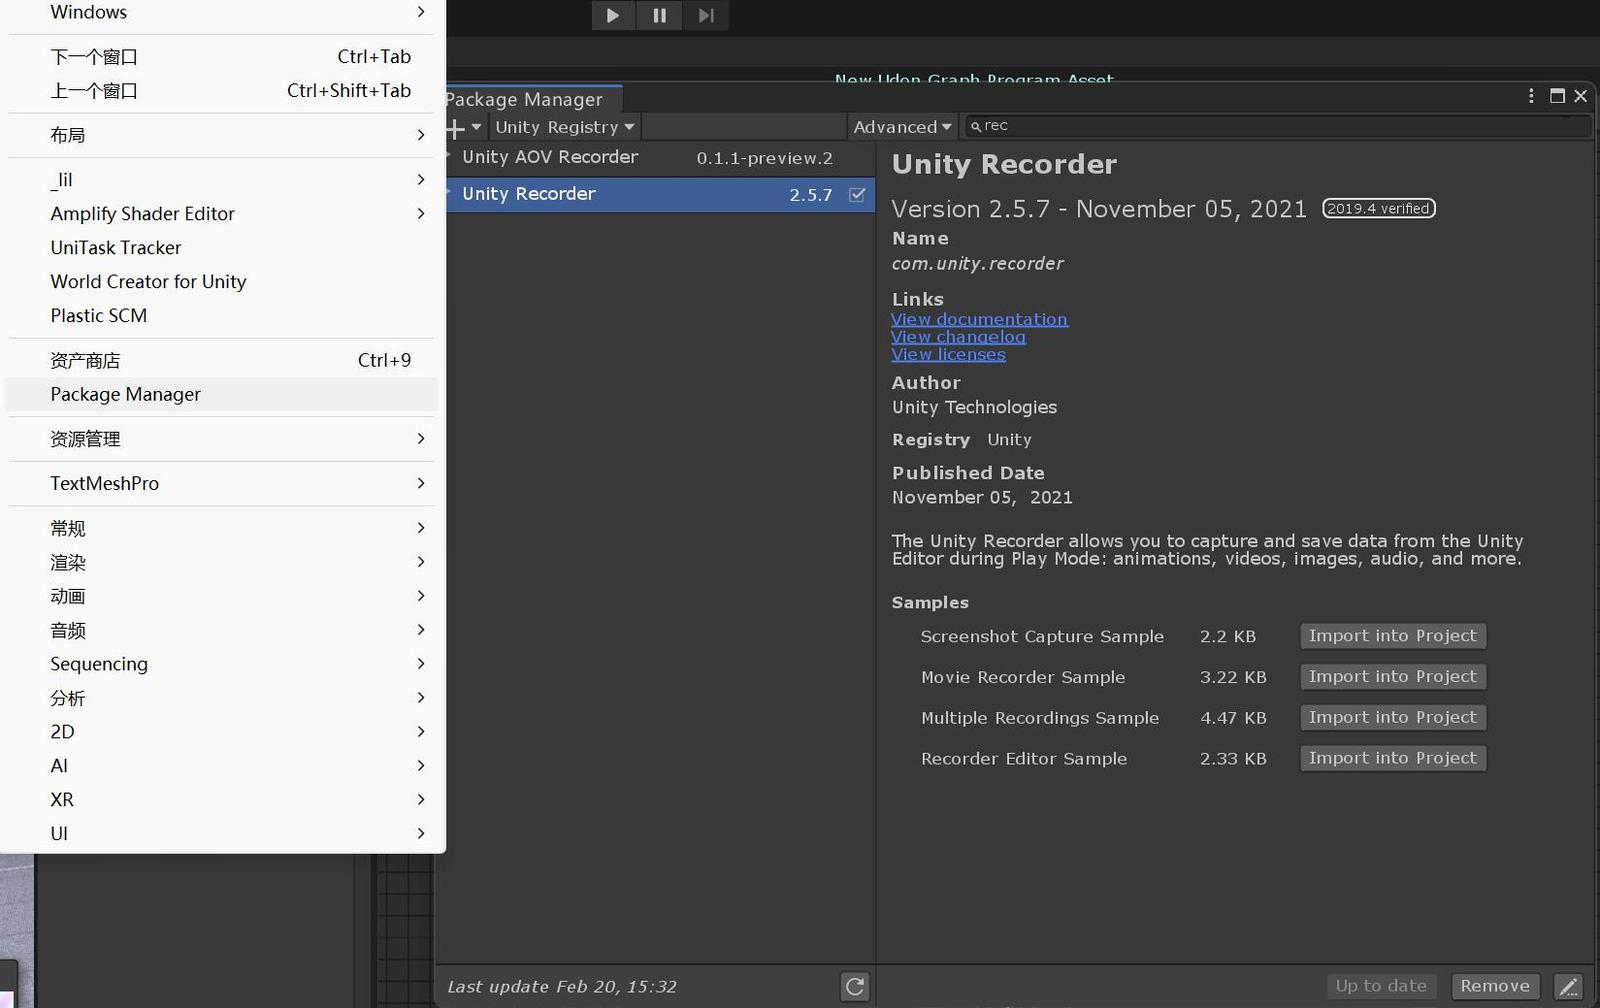
Task: Expand the 分析 submenu
Action: coord(222,698)
